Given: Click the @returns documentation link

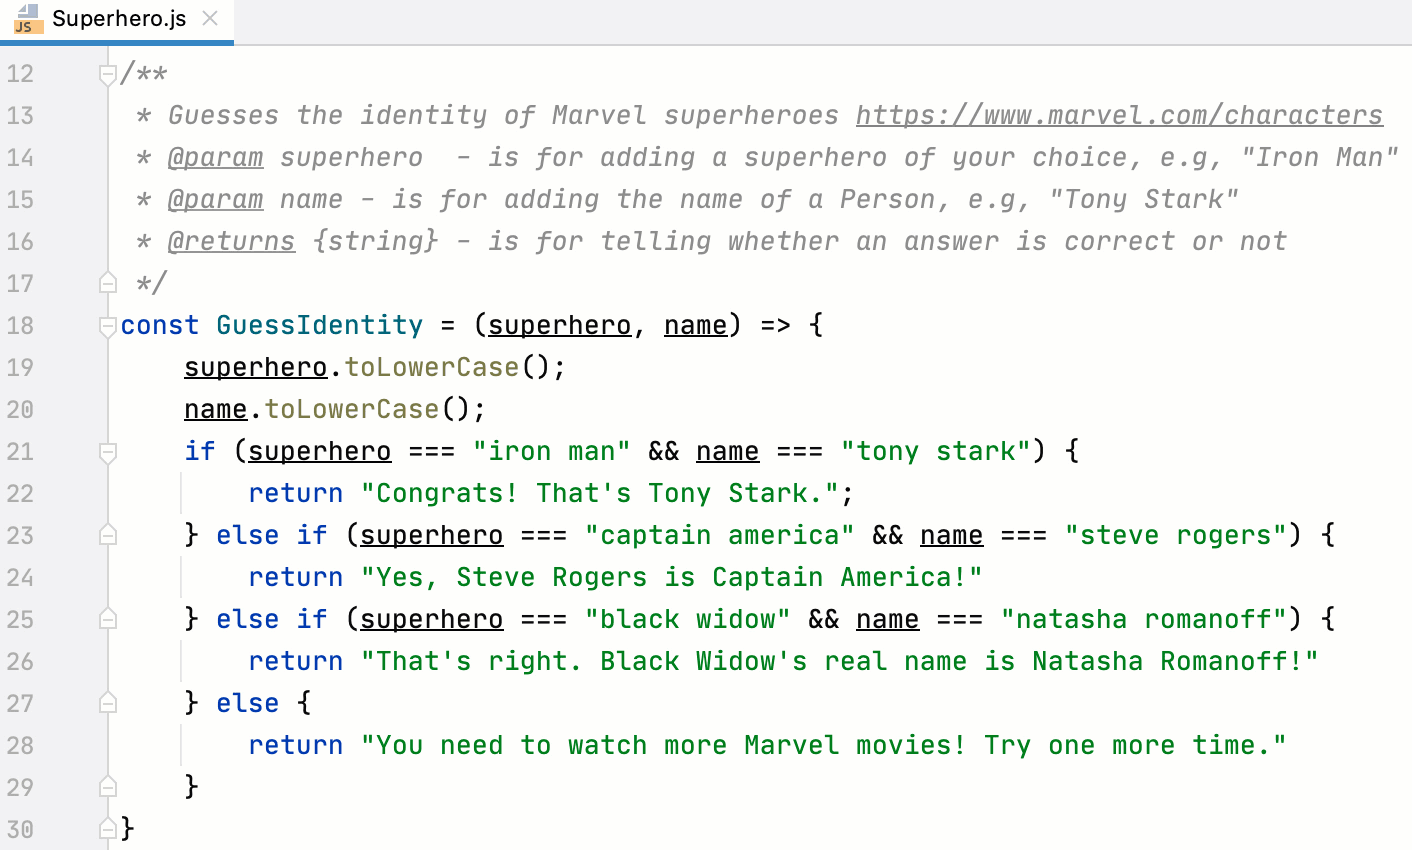Looking at the screenshot, I should pos(232,241).
